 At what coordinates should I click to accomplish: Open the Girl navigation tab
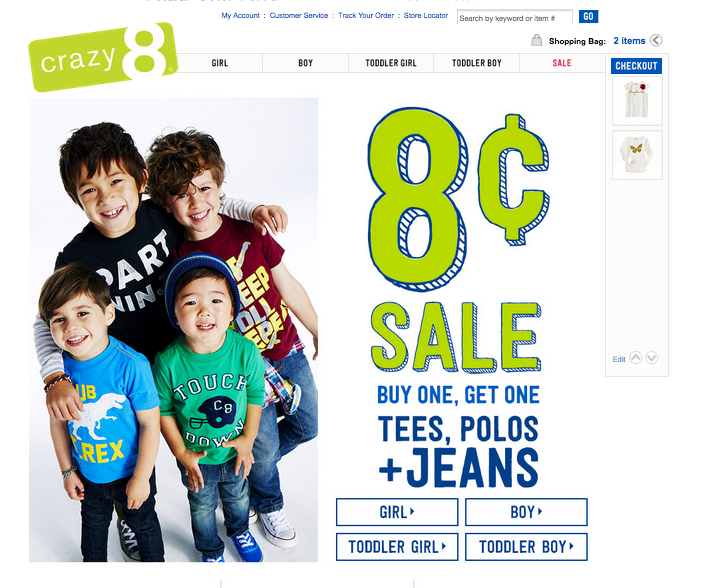tap(220, 63)
